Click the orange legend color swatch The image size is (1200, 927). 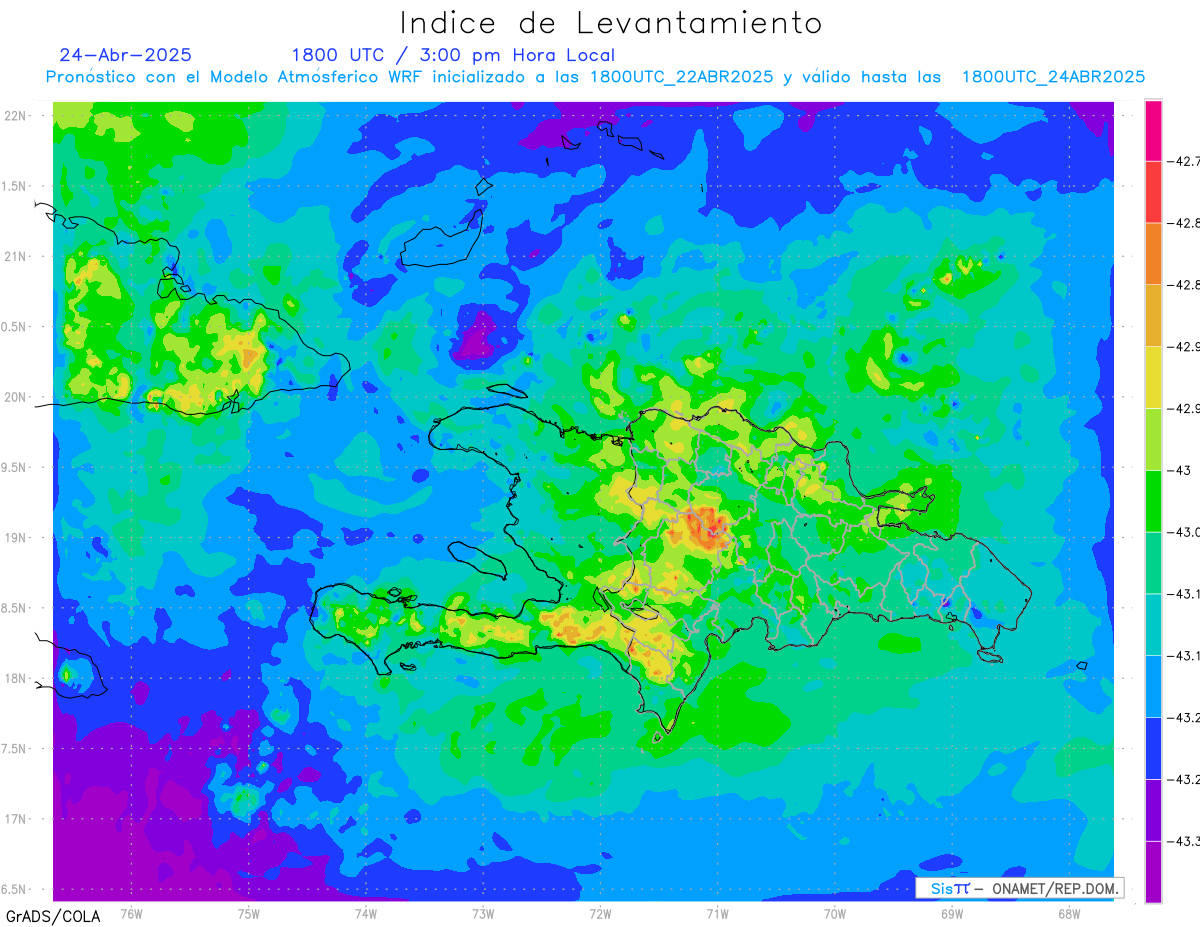[1153, 253]
